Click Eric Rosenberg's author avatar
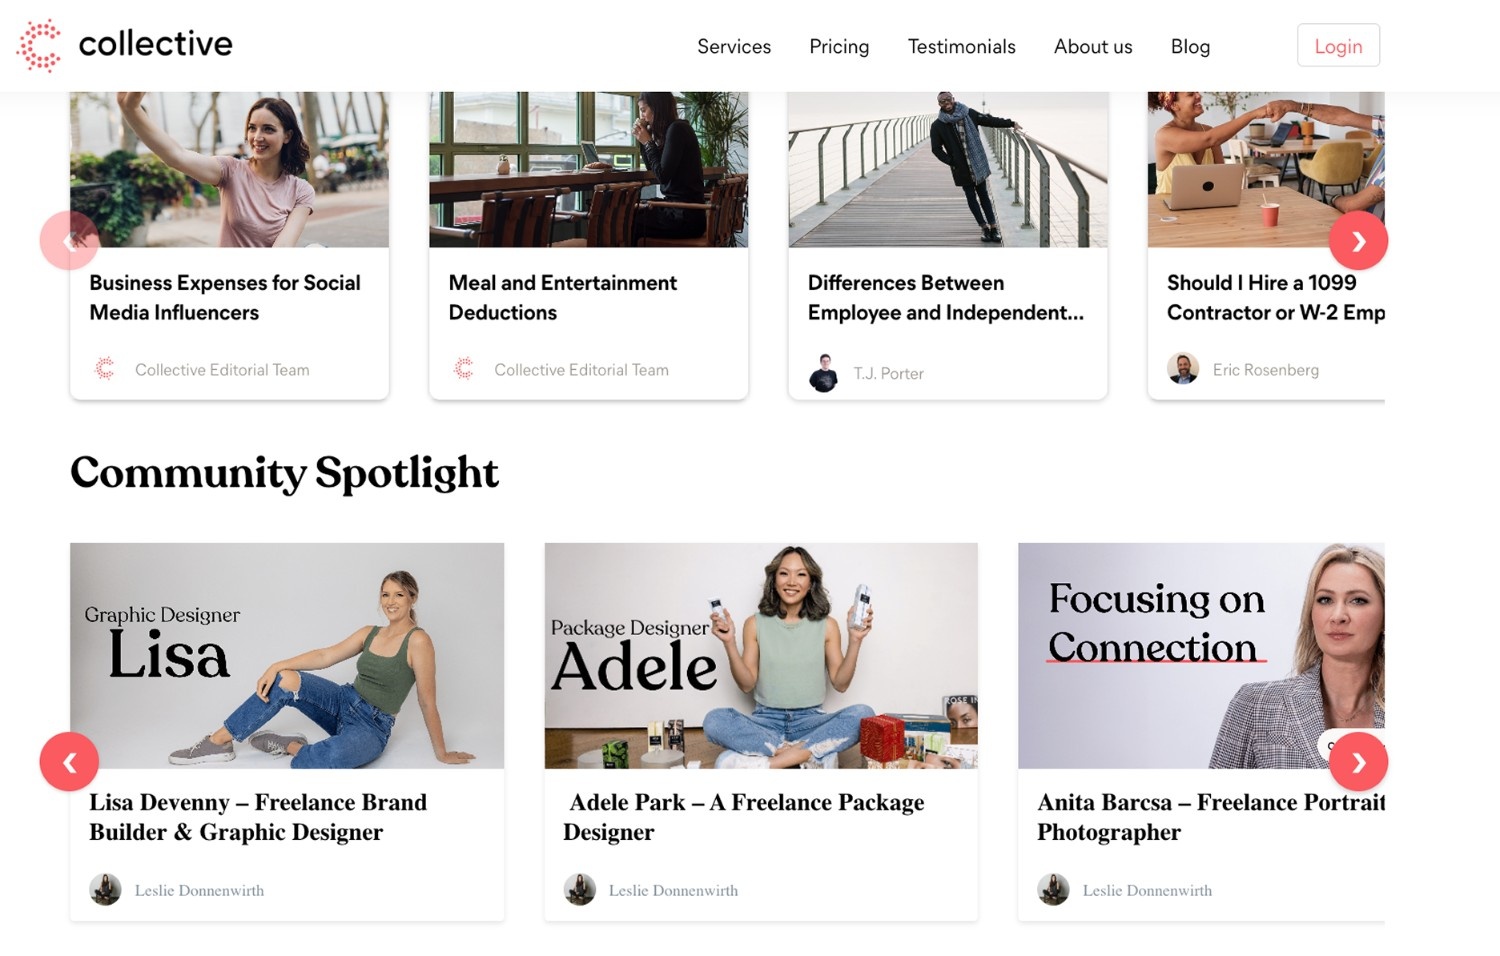1500x956 pixels. [x=1183, y=369]
